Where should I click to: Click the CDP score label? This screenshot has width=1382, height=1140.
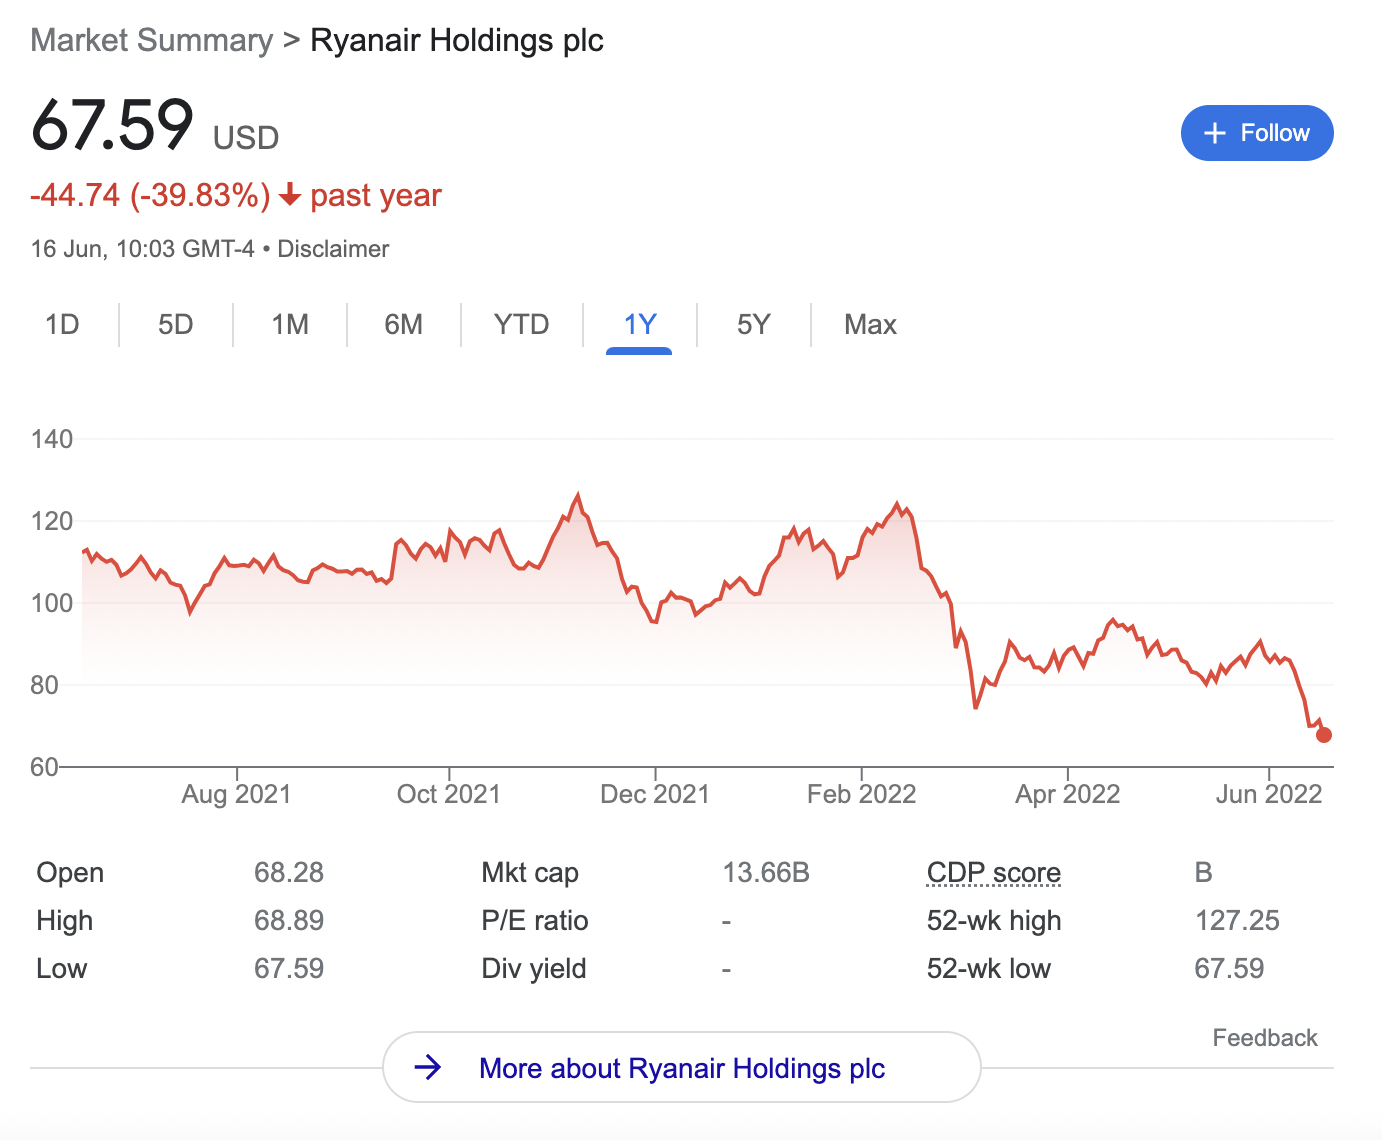[x=993, y=873]
